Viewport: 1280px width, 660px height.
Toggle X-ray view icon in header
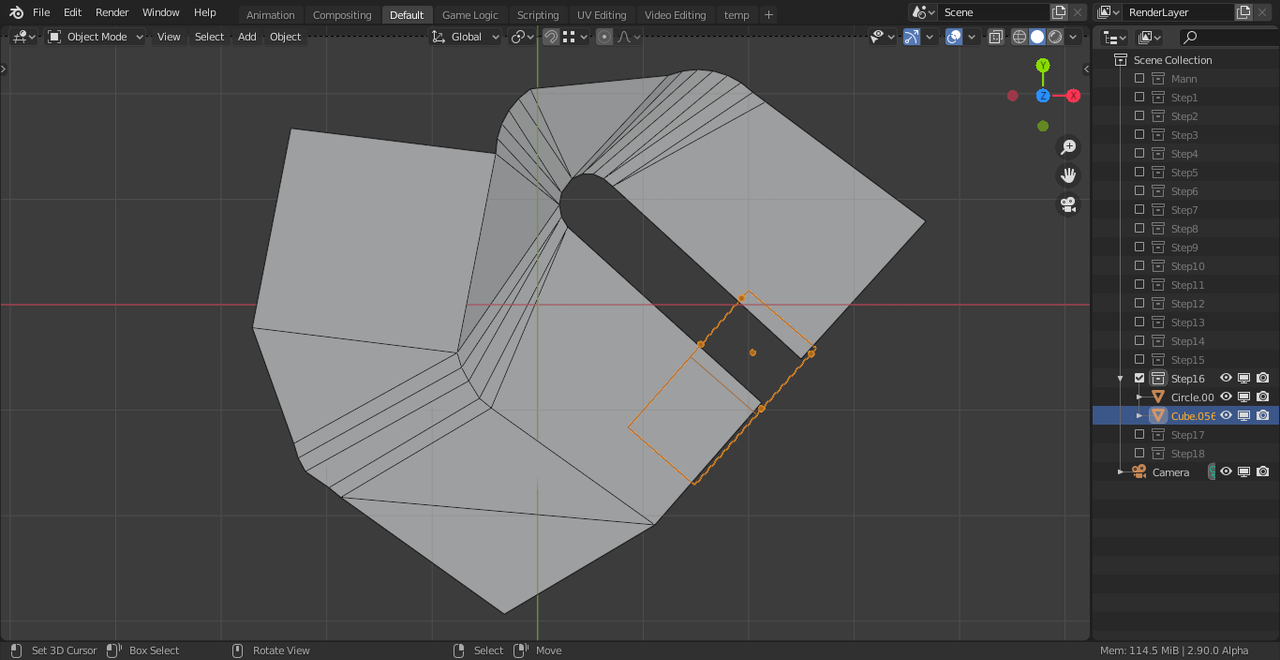click(996, 37)
